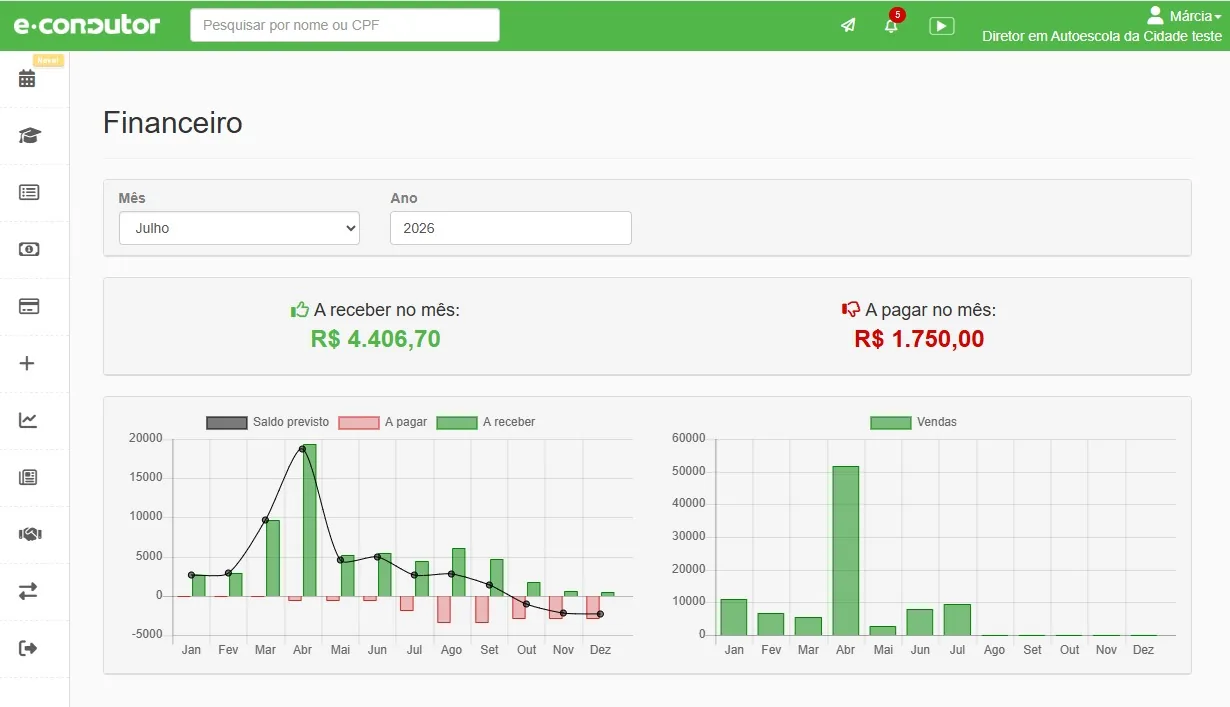This screenshot has height=707, width=1230.
Task: Click the A receber green legend swatch
Action: point(456,422)
